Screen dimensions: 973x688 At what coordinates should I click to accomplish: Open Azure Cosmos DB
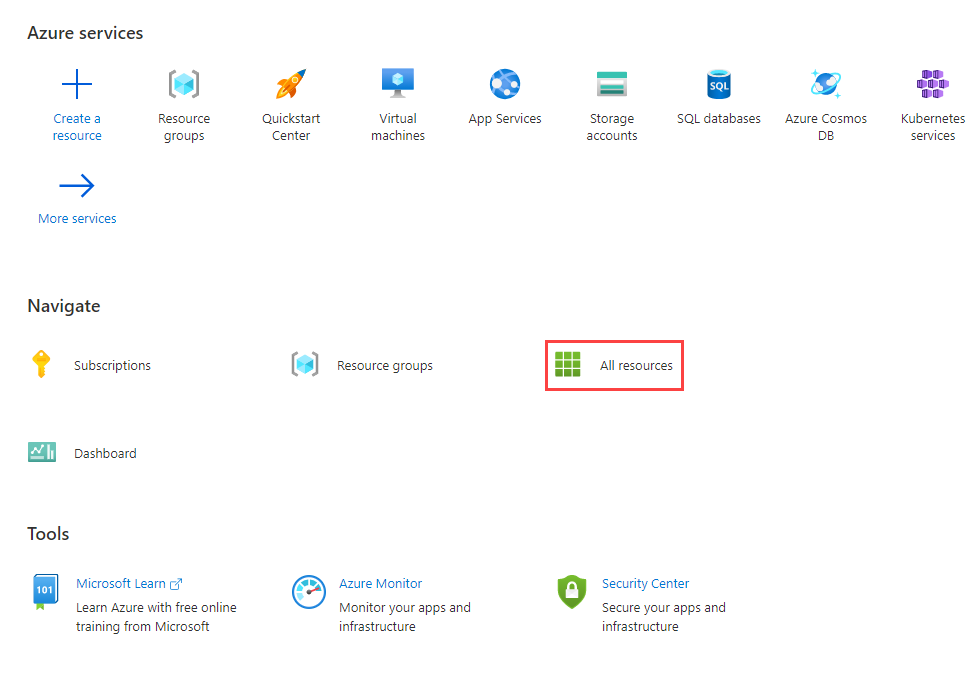pyautogui.click(x=825, y=100)
